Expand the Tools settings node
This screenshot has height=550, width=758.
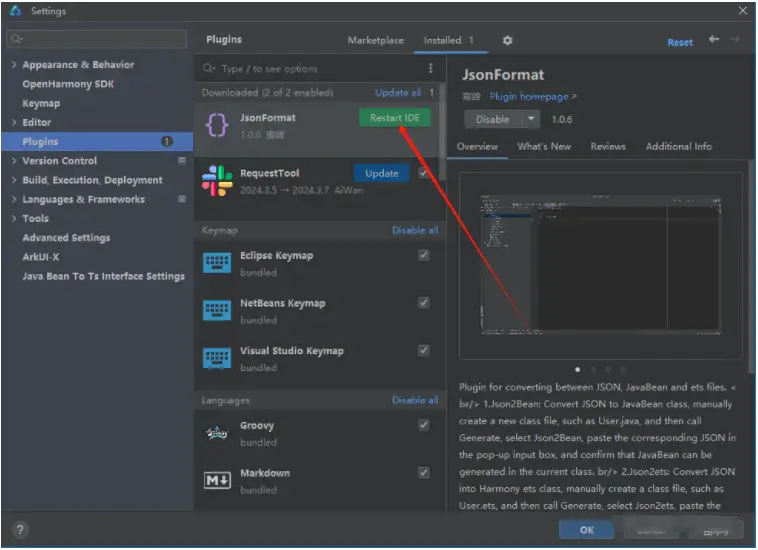click(x=14, y=218)
